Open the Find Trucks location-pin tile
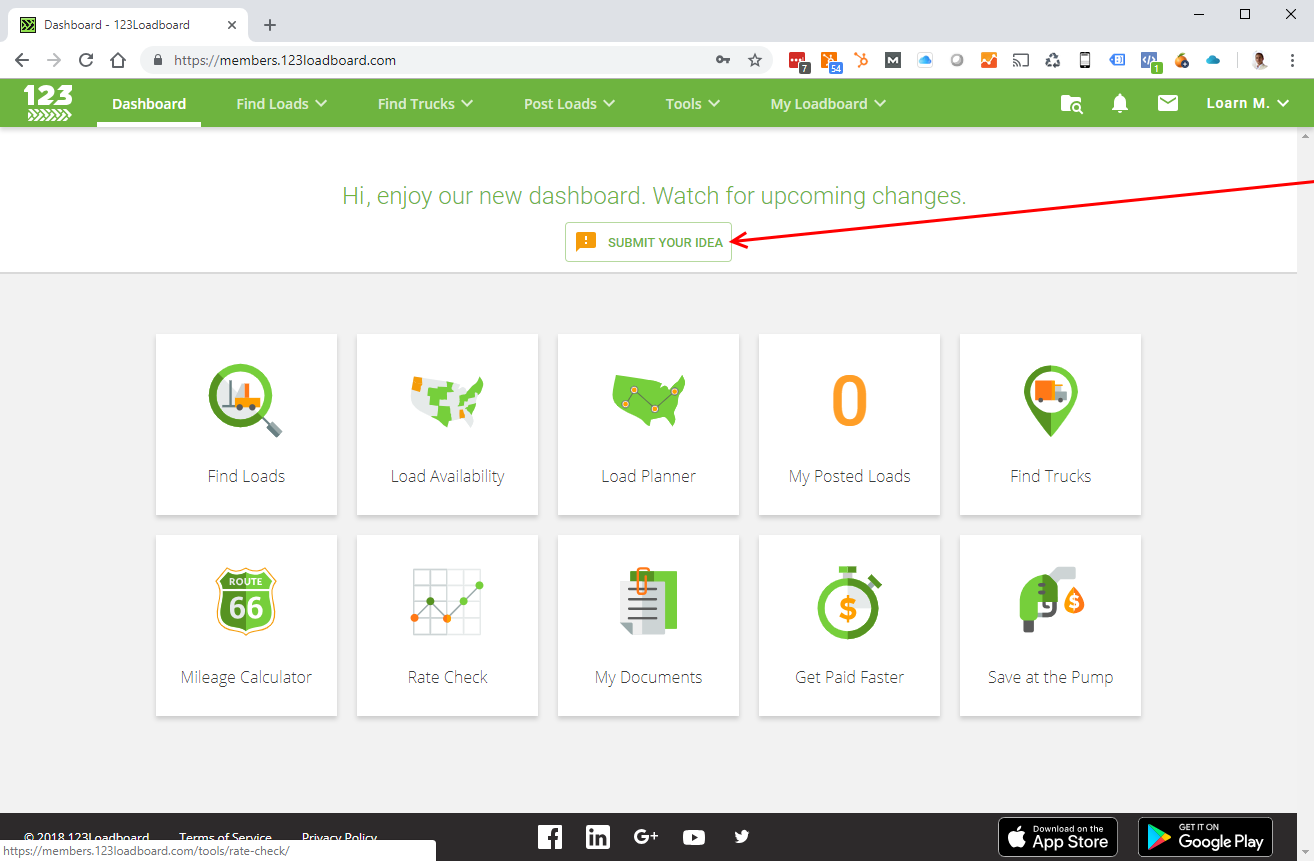1314x861 pixels. [x=1050, y=425]
